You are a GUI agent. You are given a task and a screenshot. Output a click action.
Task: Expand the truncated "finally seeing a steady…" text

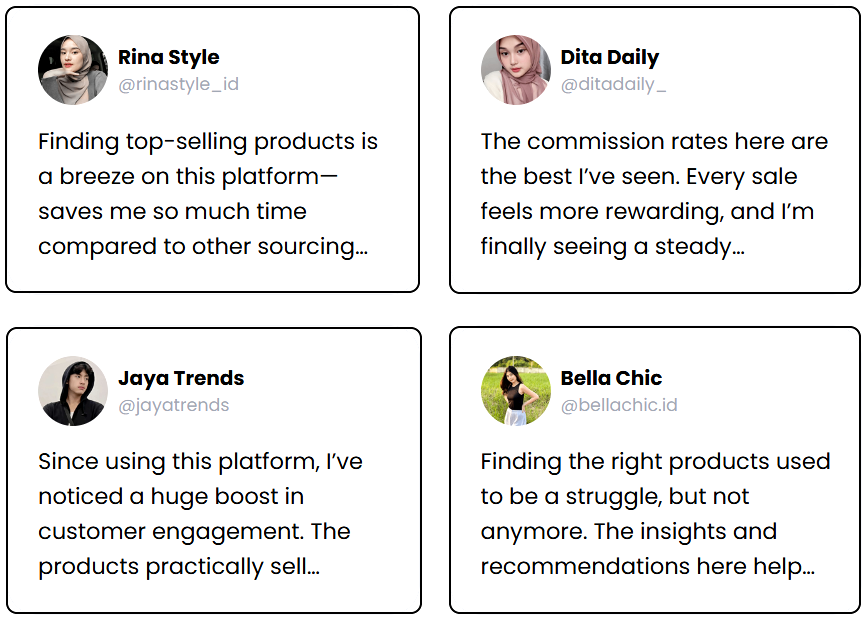pyautogui.click(x=612, y=246)
